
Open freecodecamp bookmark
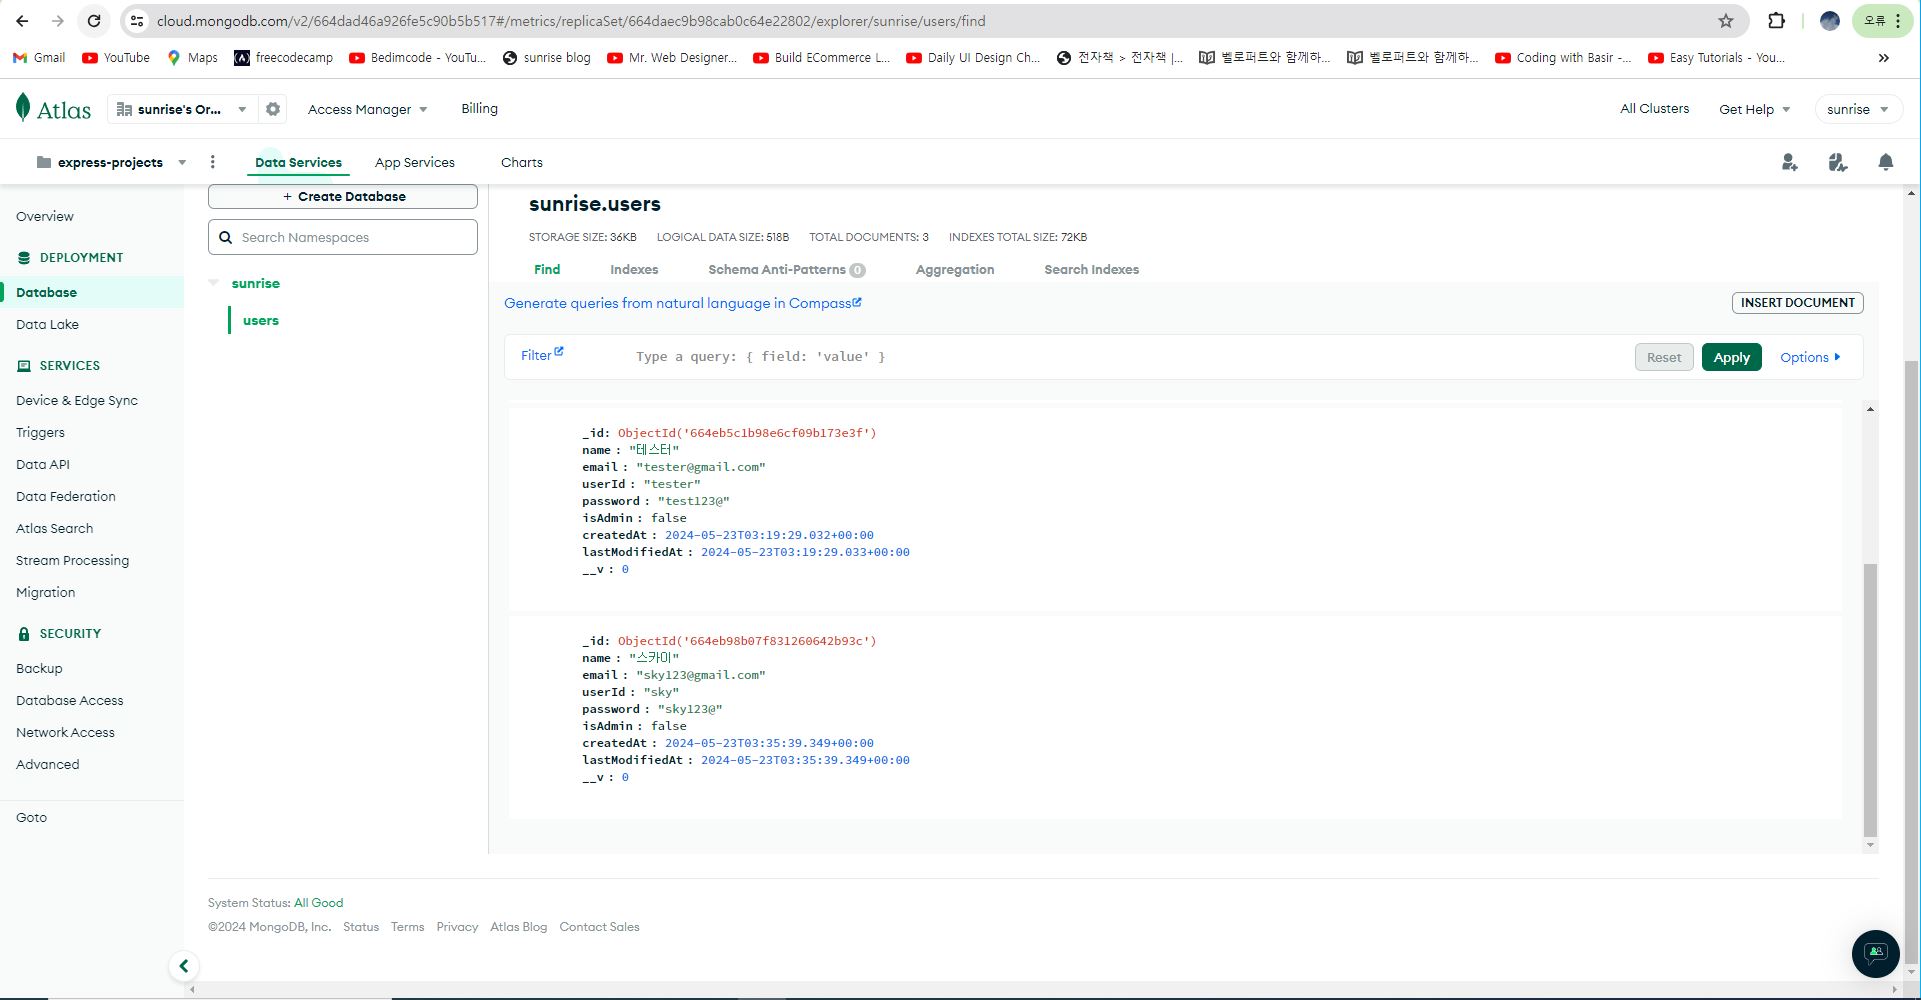click(x=283, y=58)
